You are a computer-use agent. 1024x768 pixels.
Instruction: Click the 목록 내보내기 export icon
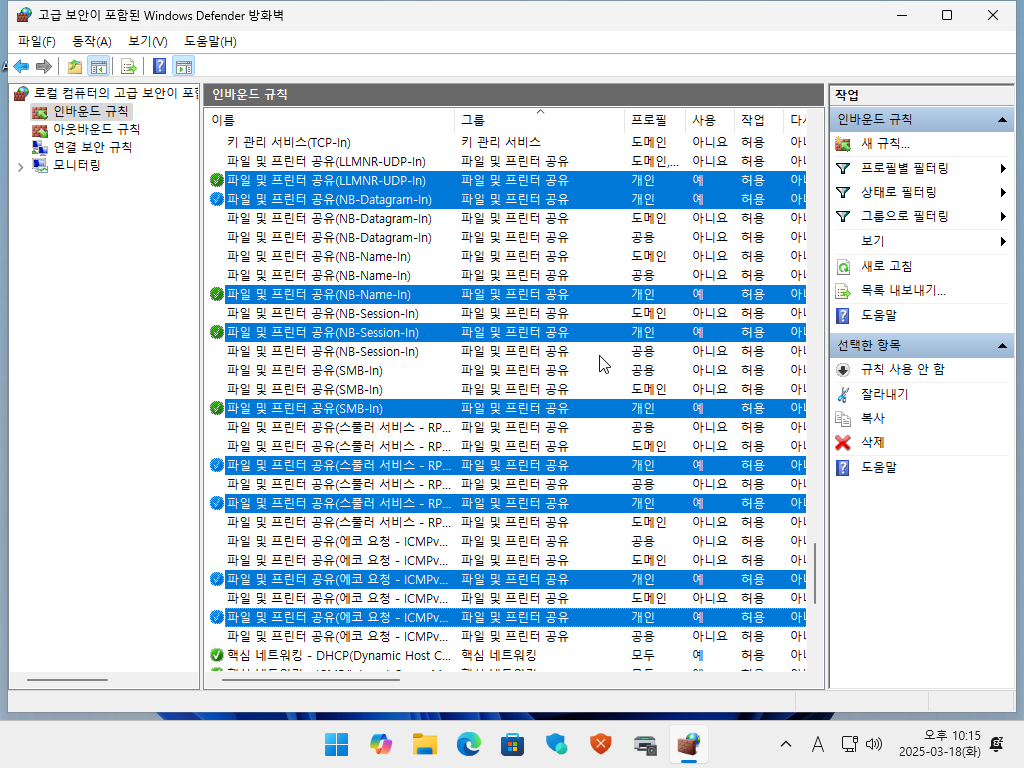point(843,291)
